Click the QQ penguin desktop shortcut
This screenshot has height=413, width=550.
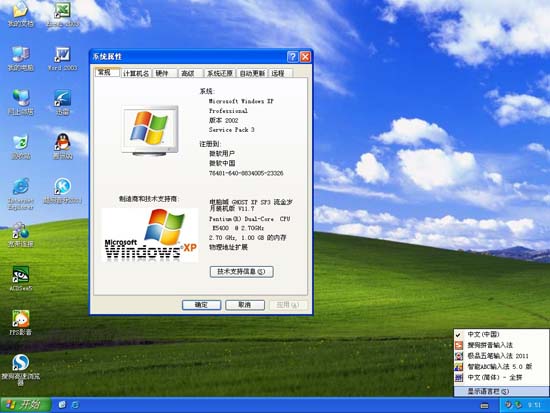tap(63, 147)
